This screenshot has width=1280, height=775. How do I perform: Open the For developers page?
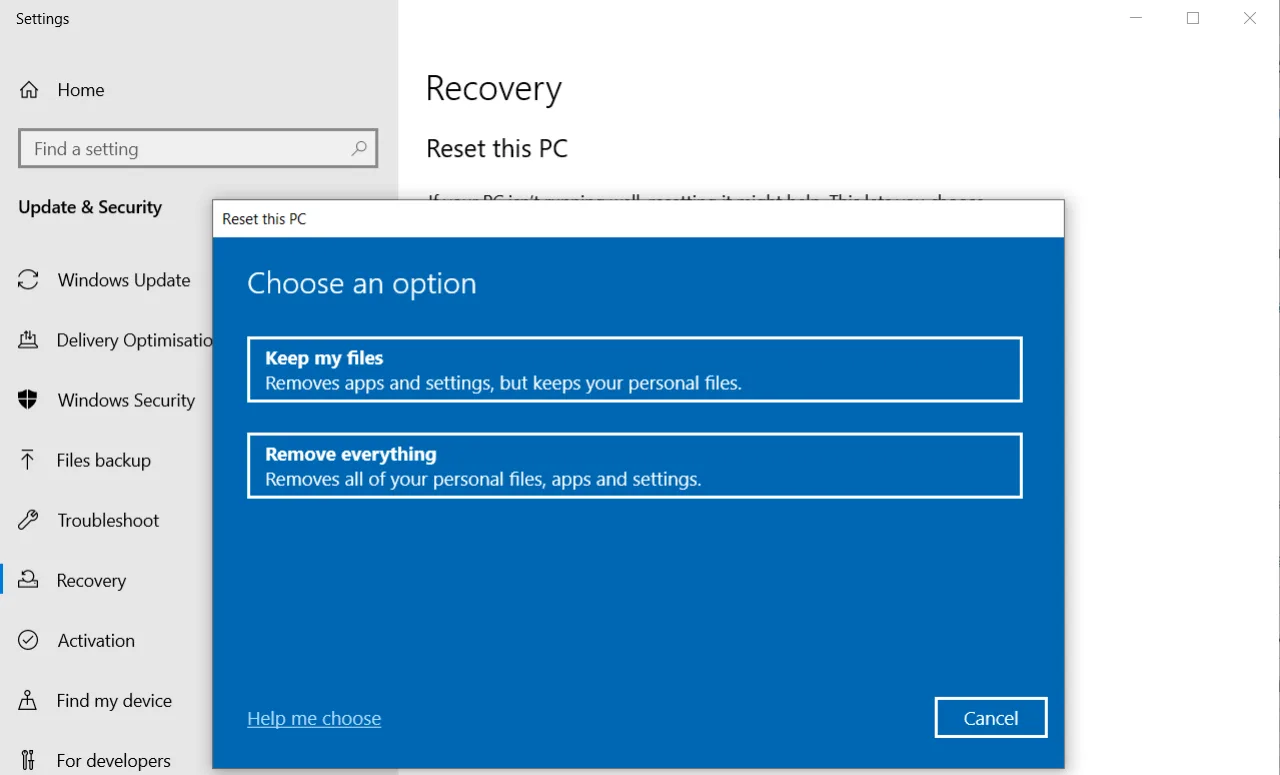(113, 760)
